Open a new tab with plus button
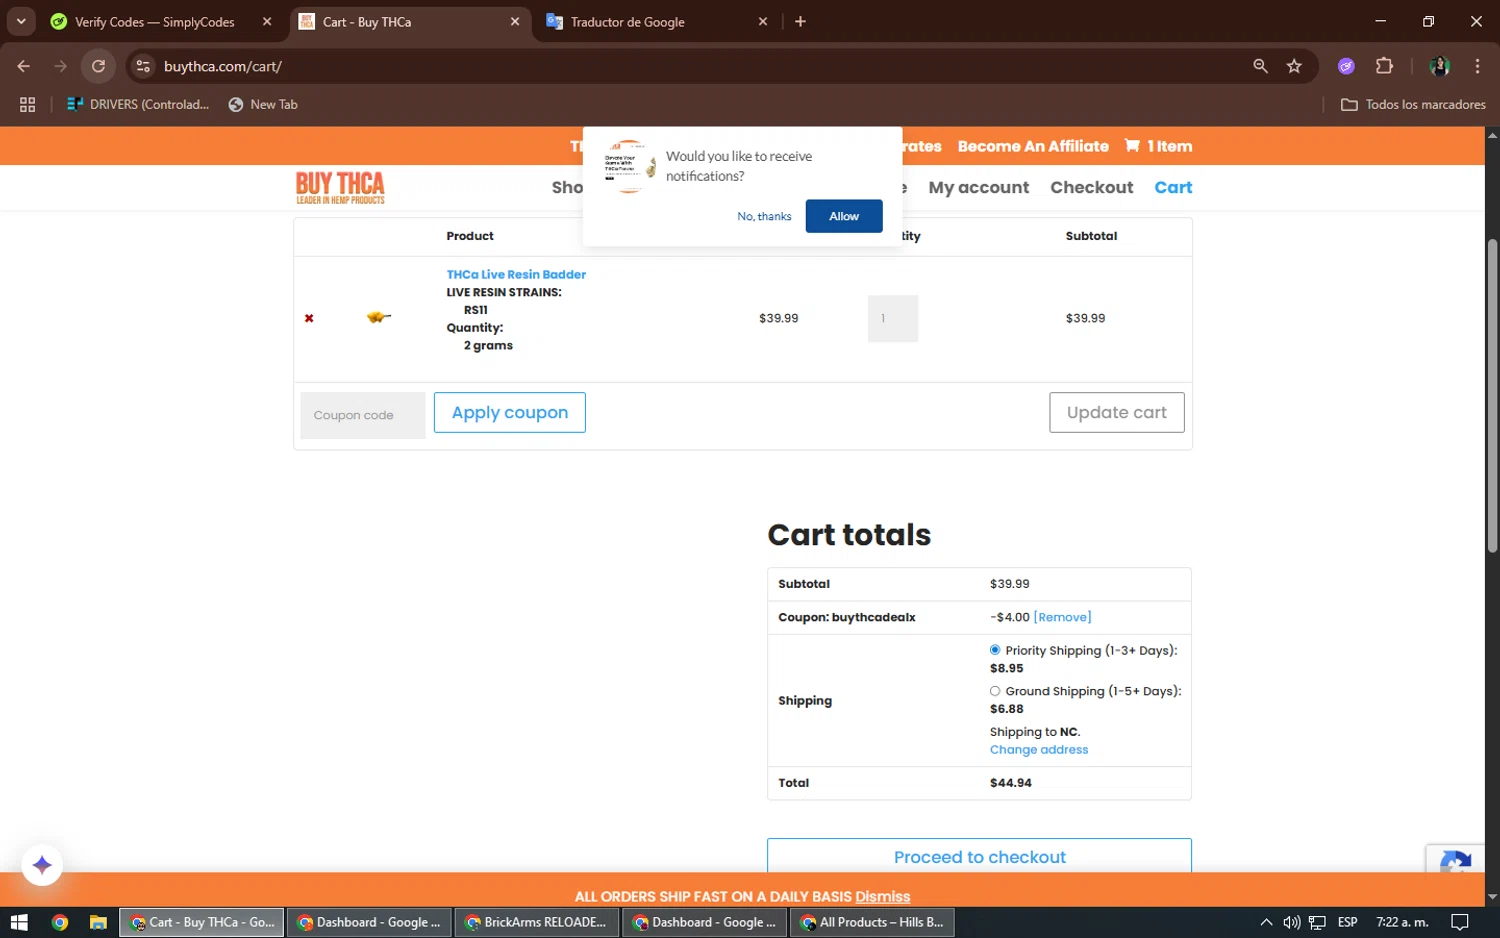The height and width of the screenshot is (938, 1500). 800,21
